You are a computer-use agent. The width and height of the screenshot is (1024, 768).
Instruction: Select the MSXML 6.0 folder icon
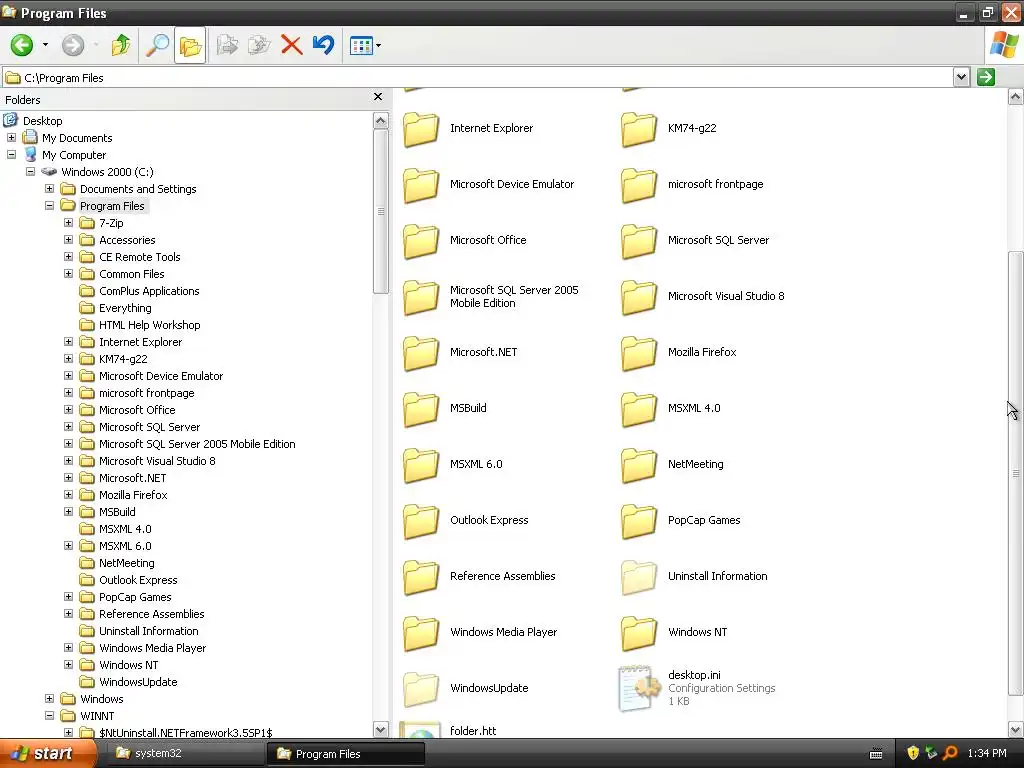(x=421, y=465)
